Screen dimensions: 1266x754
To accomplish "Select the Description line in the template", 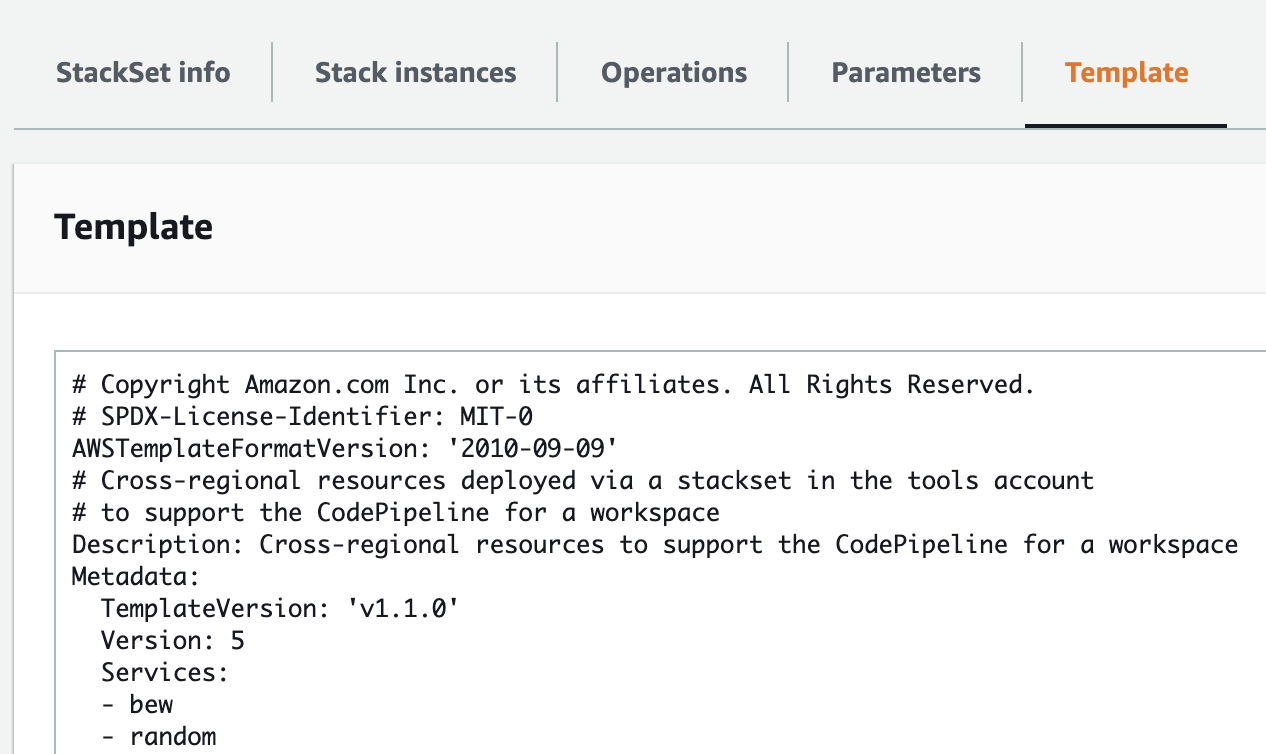I will click(x=654, y=544).
